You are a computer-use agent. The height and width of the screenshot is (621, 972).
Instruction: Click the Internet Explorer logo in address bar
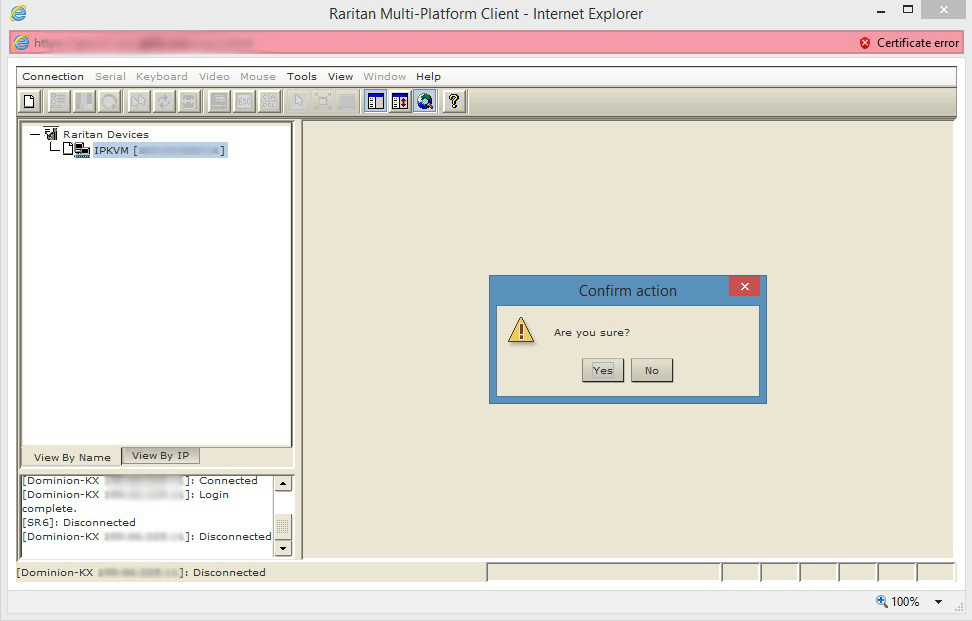coord(21,42)
